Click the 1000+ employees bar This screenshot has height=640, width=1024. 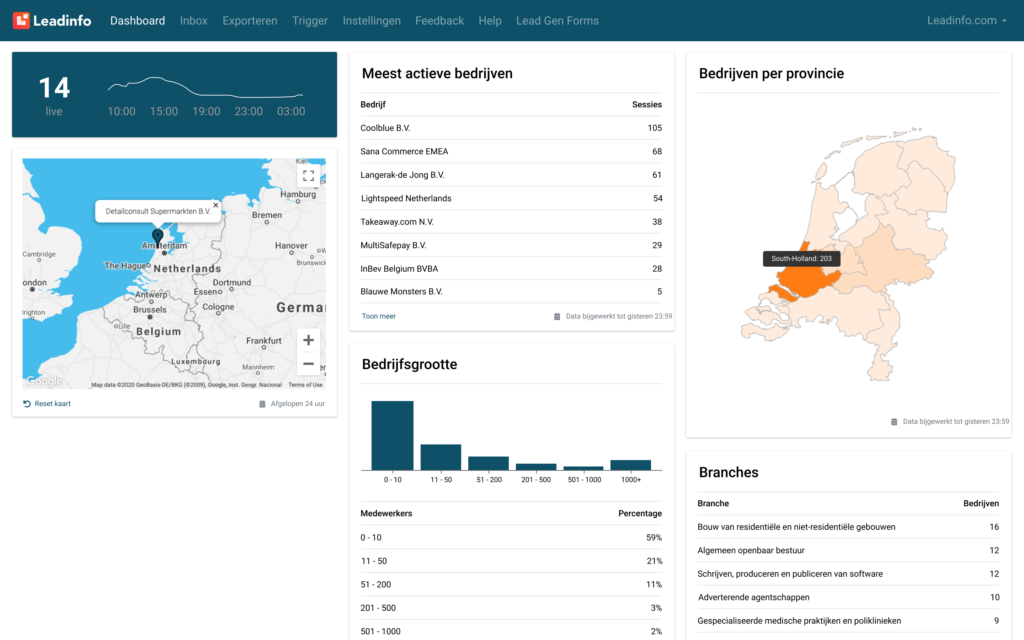click(x=631, y=465)
